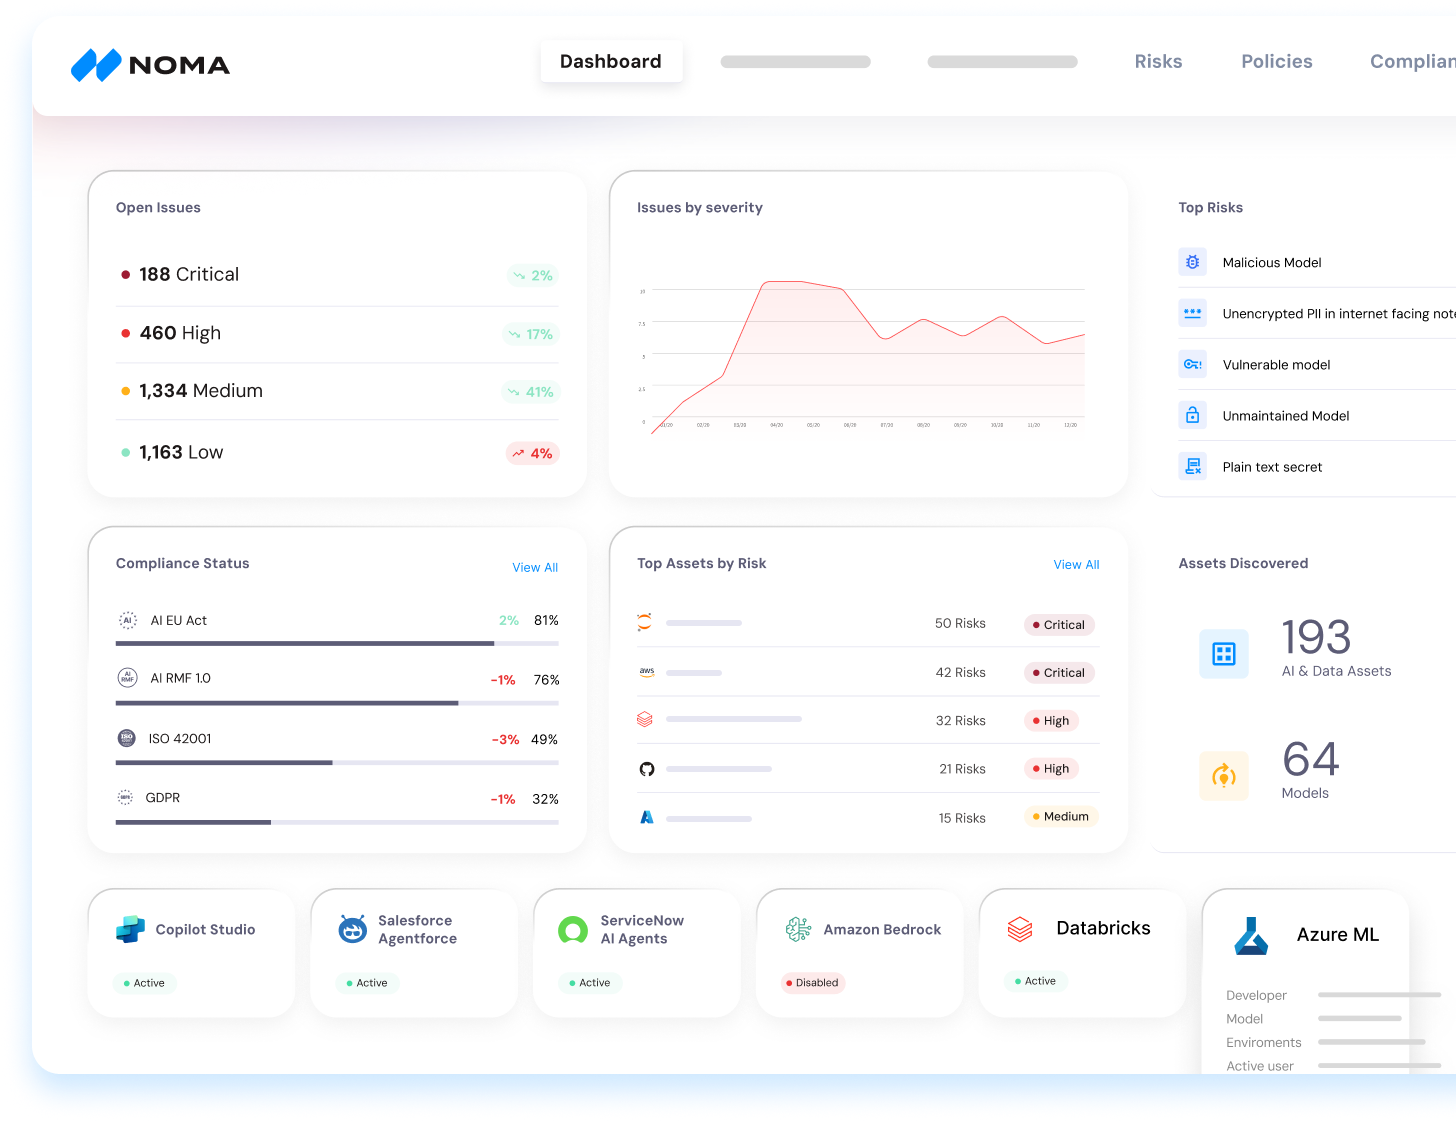Viewport: 1456px width, 1122px height.
Task: Click the GitHub icon in Top Assets list
Action: [646, 769]
